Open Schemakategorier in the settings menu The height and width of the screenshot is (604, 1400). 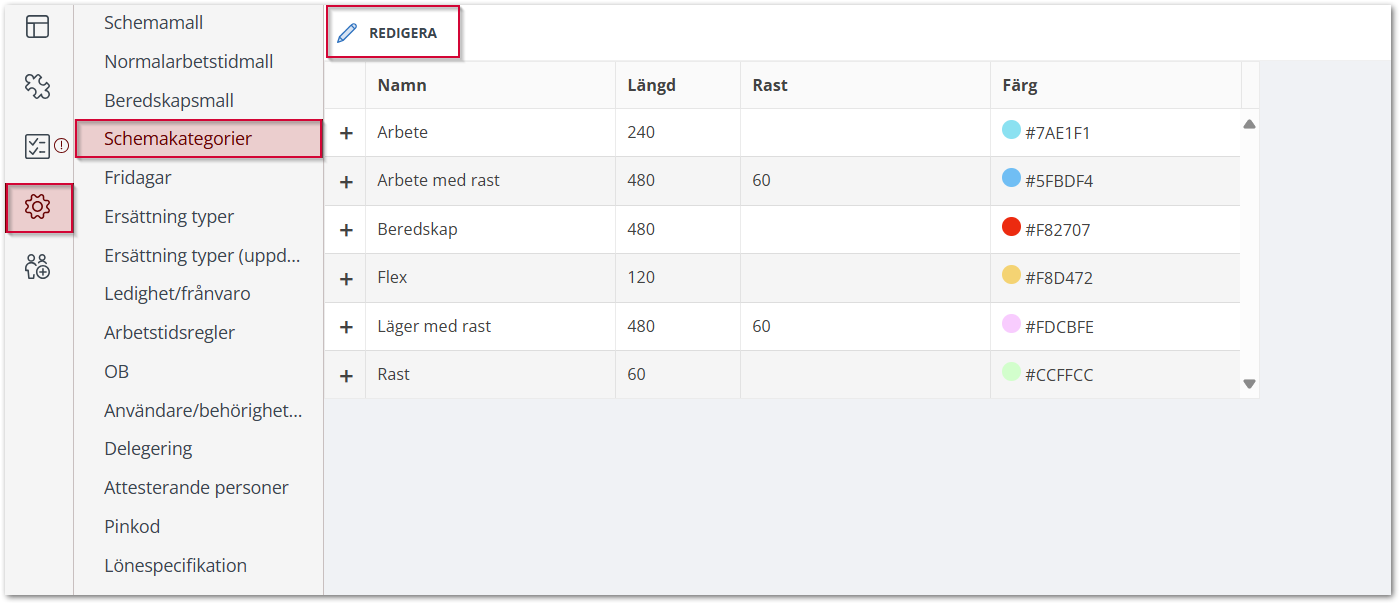[x=178, y=139]
